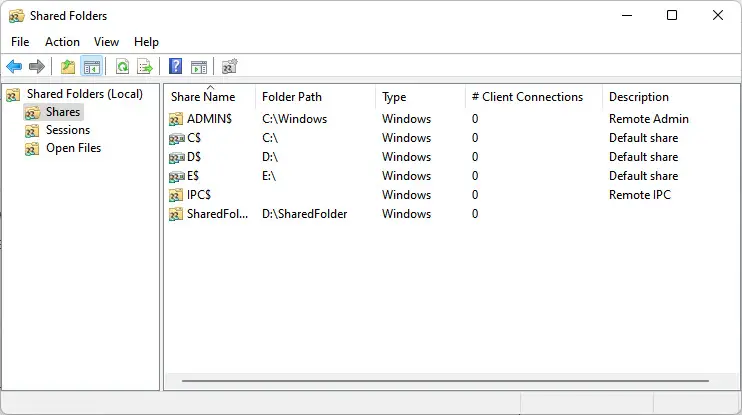
Task: Click the horizontal scrollbar in shares pane
Action: pos(445,380)
